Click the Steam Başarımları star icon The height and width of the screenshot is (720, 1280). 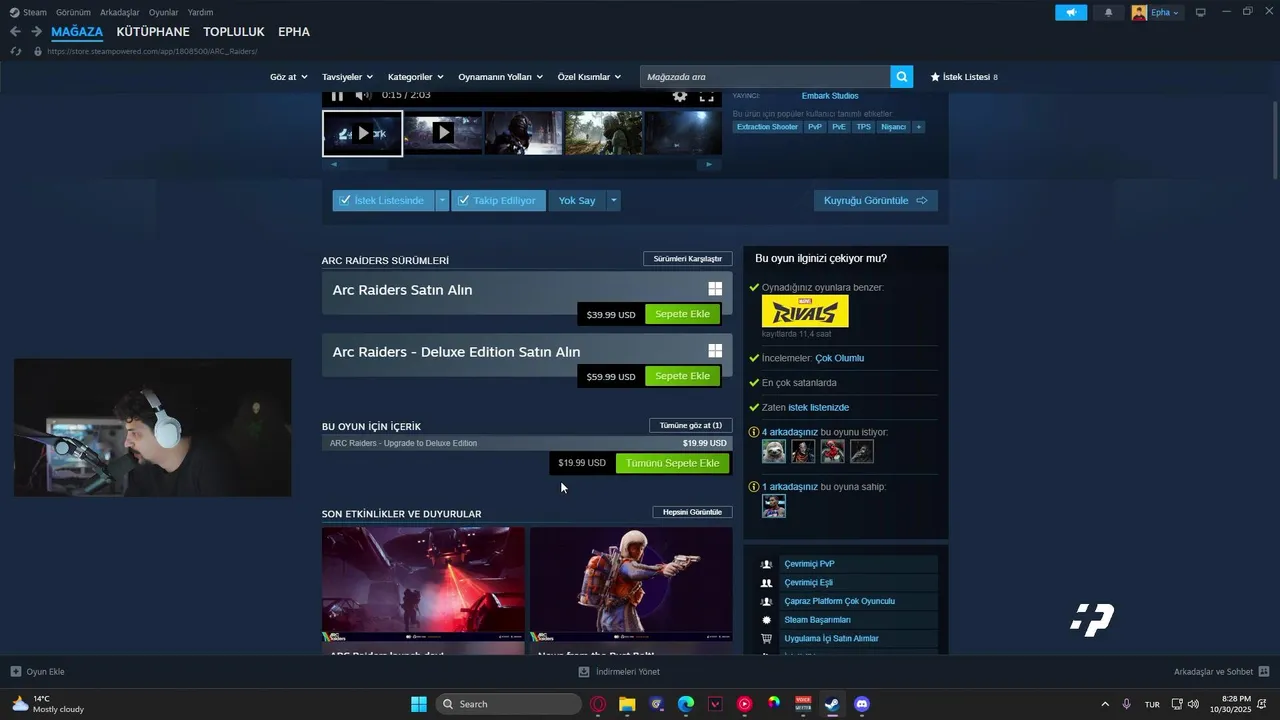[x=766, y=620]
